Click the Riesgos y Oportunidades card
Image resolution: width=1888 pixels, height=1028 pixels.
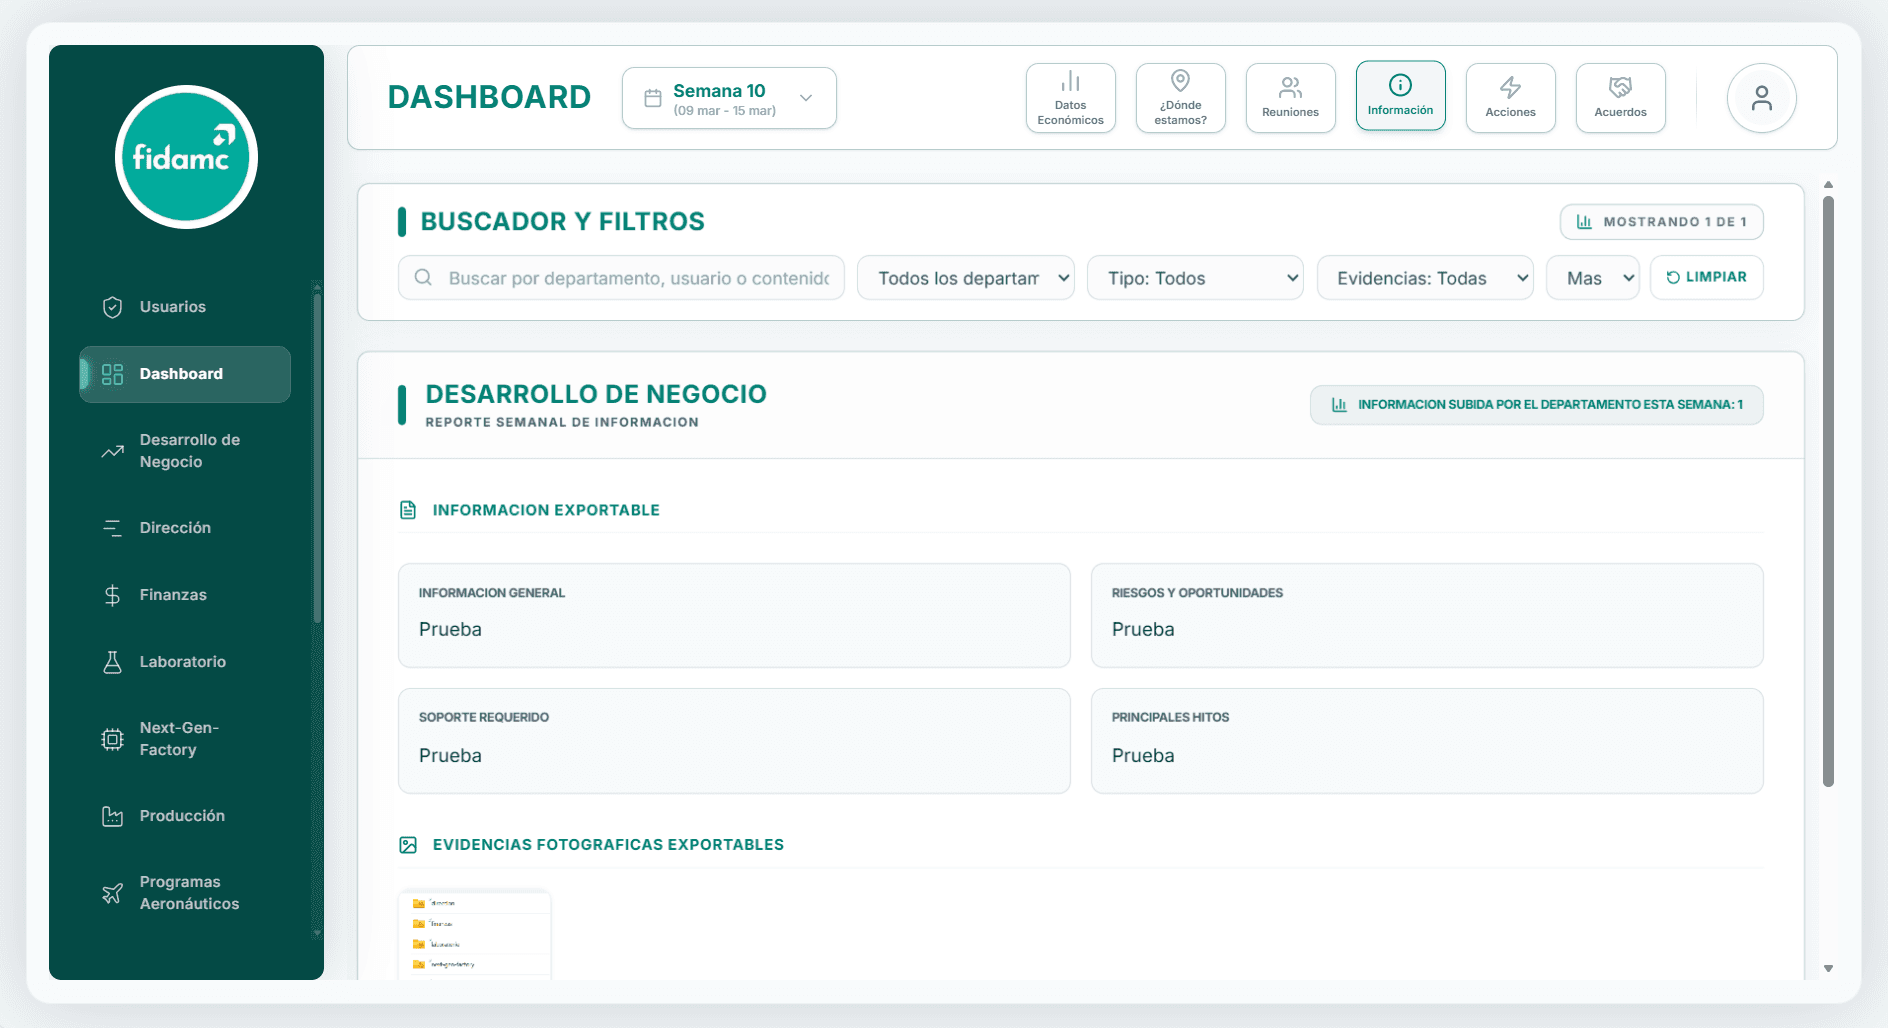[1427, 615]
